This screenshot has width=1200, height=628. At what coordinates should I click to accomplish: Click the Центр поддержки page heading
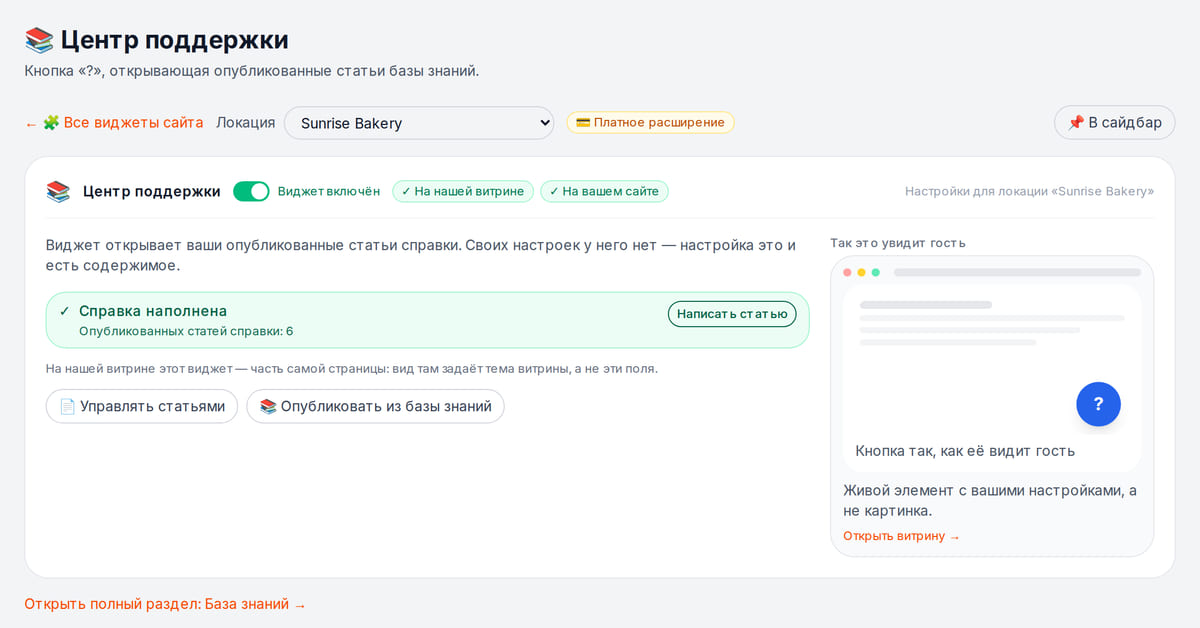coord(174,40)
